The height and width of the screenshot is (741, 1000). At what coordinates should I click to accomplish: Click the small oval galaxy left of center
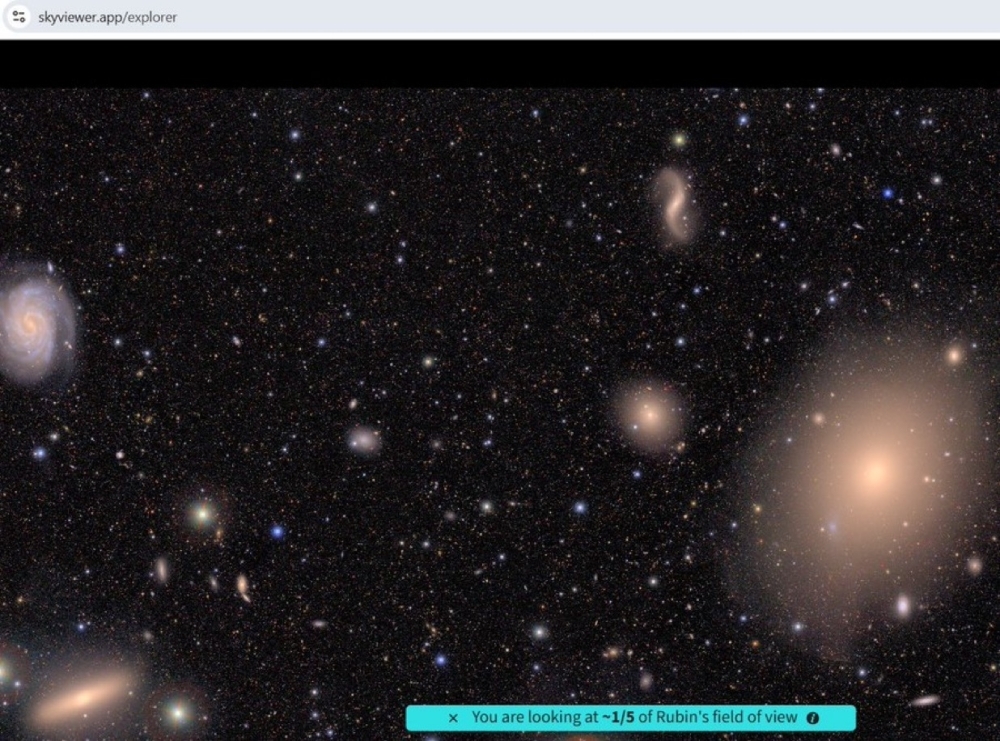(x=364, y=439)
